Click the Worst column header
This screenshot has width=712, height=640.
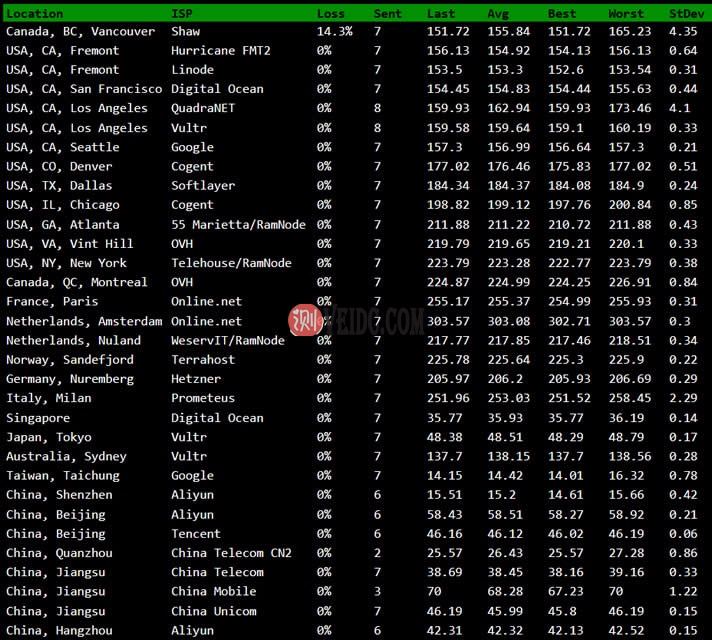point(626,14)
